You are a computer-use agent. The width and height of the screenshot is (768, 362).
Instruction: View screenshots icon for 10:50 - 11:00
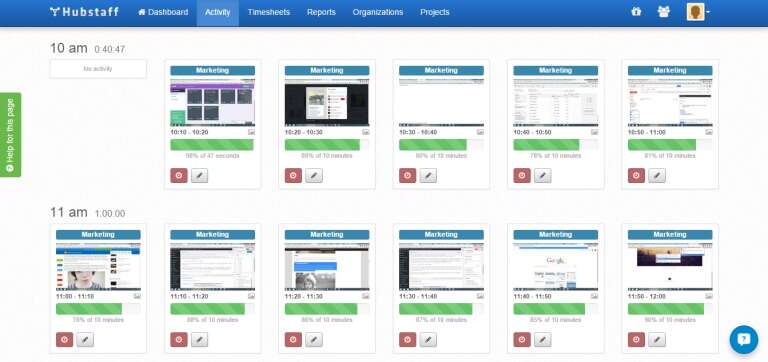pos(709,132)
